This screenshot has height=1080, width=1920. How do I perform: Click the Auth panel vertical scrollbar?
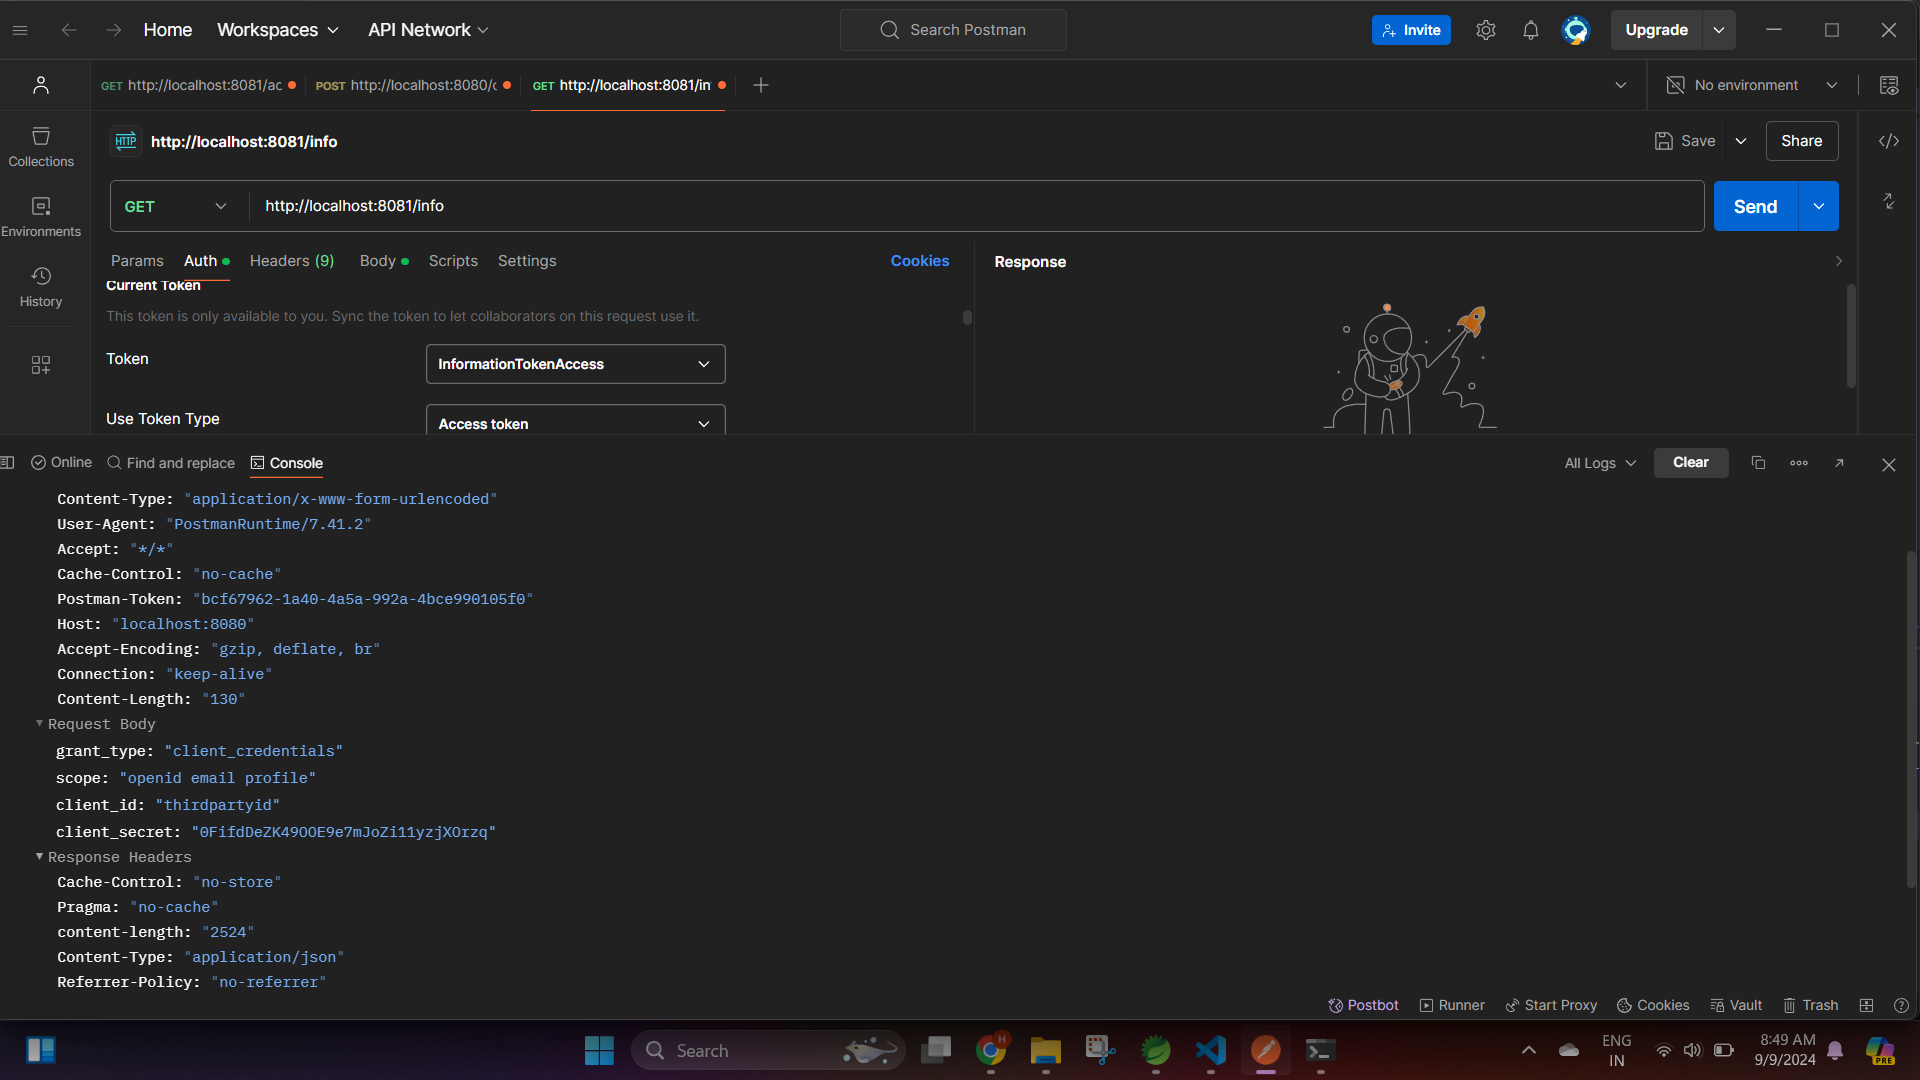[x=967, y=317]
